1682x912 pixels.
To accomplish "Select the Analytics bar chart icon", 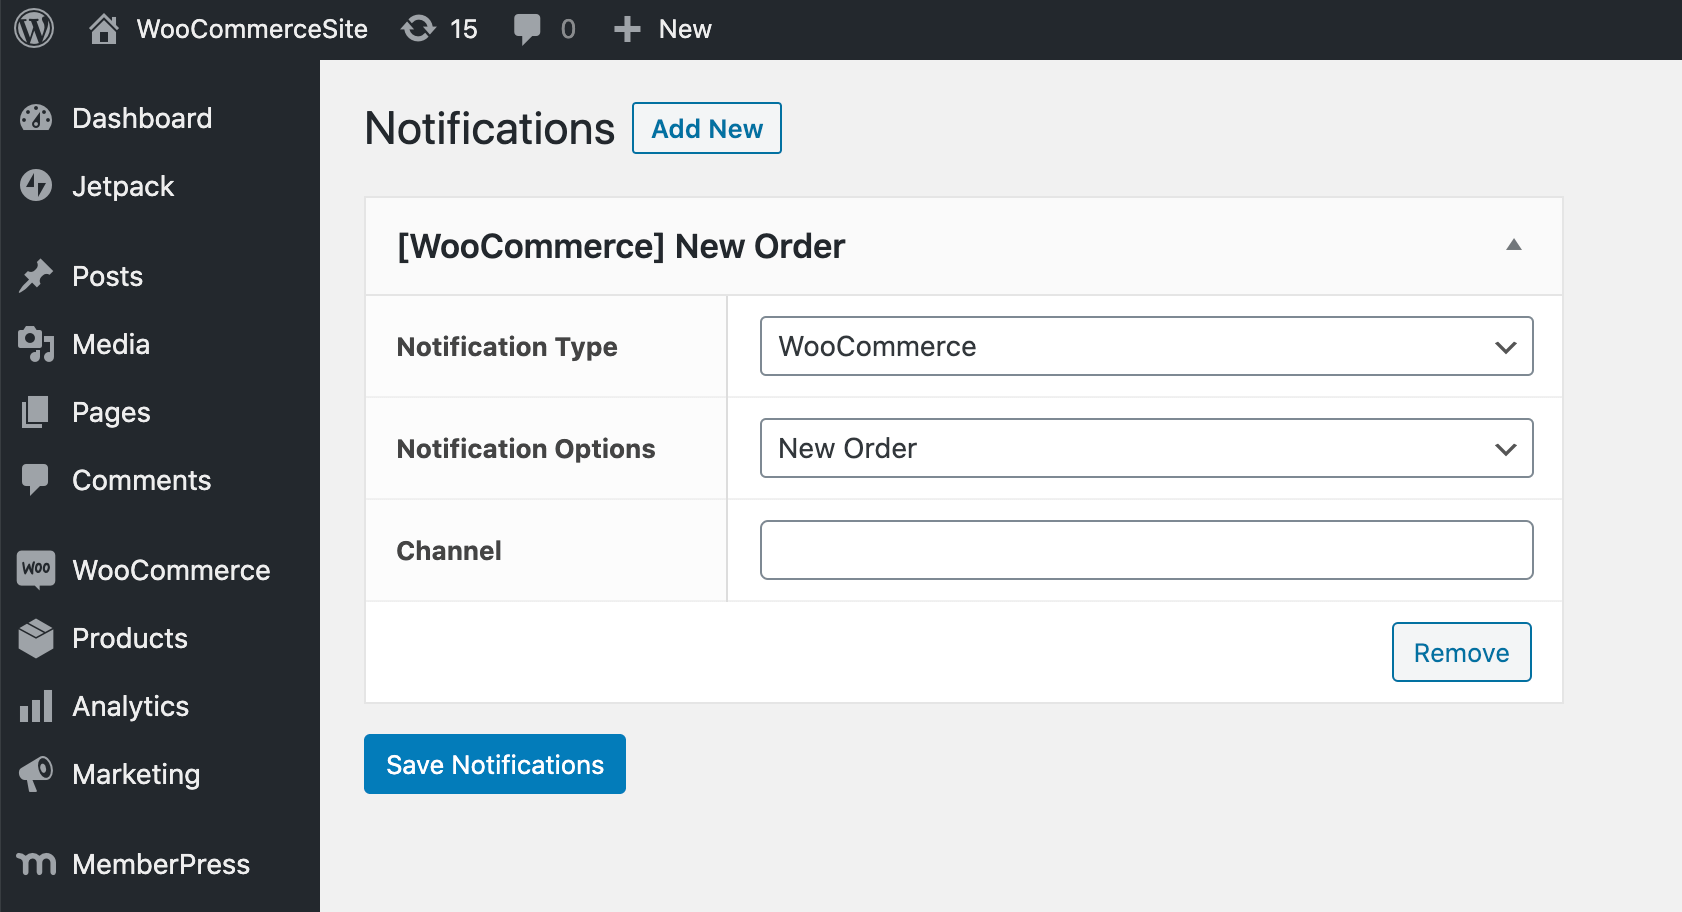I will tap(36, 706).
